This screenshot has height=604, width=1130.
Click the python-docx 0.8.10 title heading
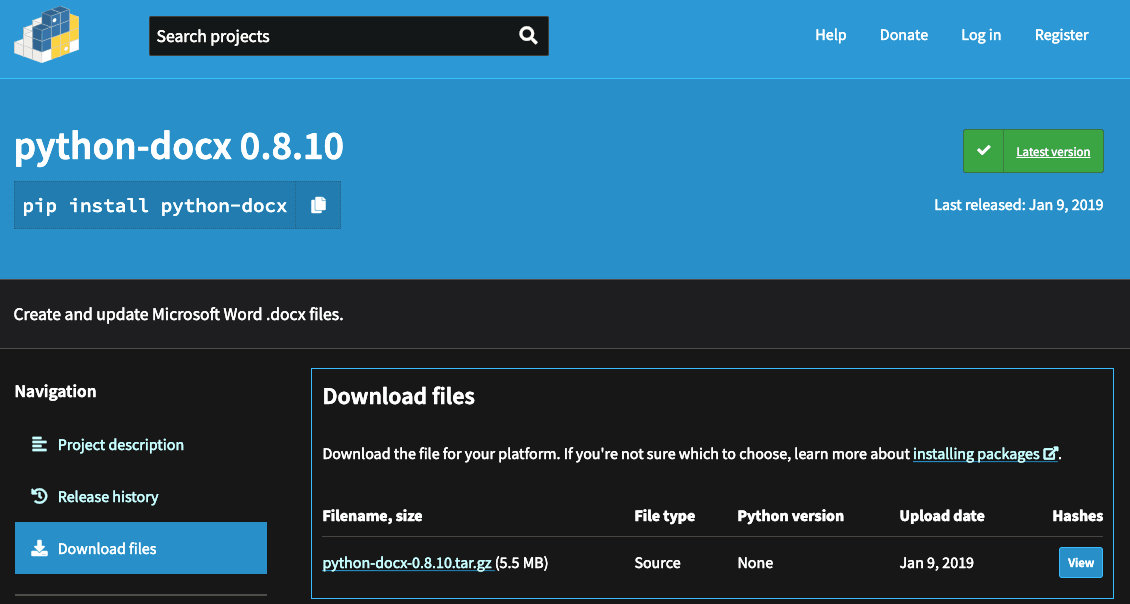[179, 147]
